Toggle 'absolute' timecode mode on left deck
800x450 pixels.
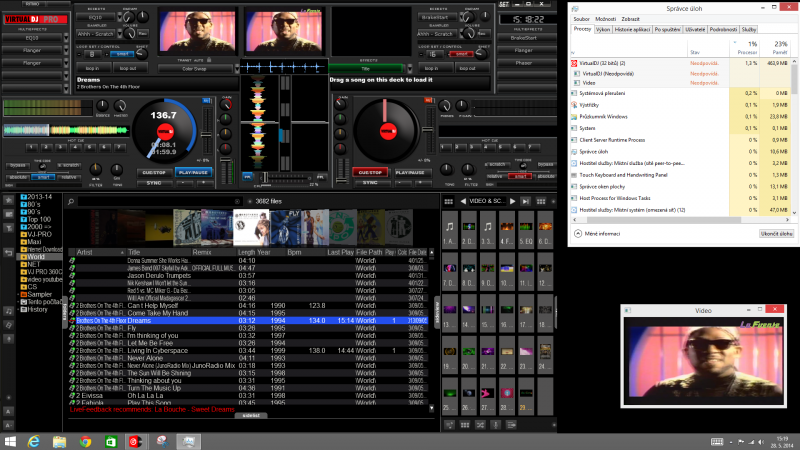pos(18,177)
